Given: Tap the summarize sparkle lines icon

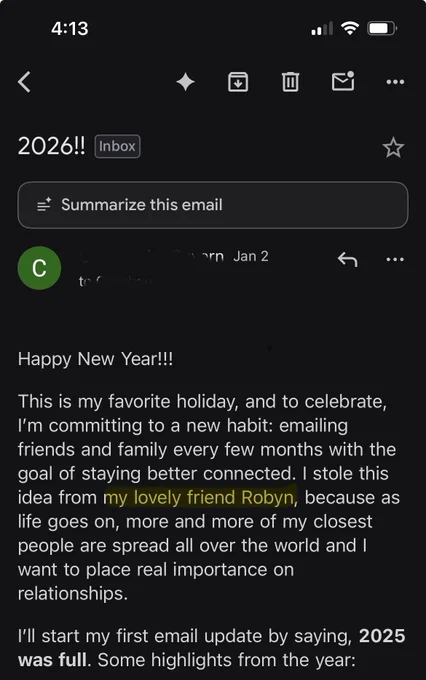Looking at the screenshot, I should [44, 204].
